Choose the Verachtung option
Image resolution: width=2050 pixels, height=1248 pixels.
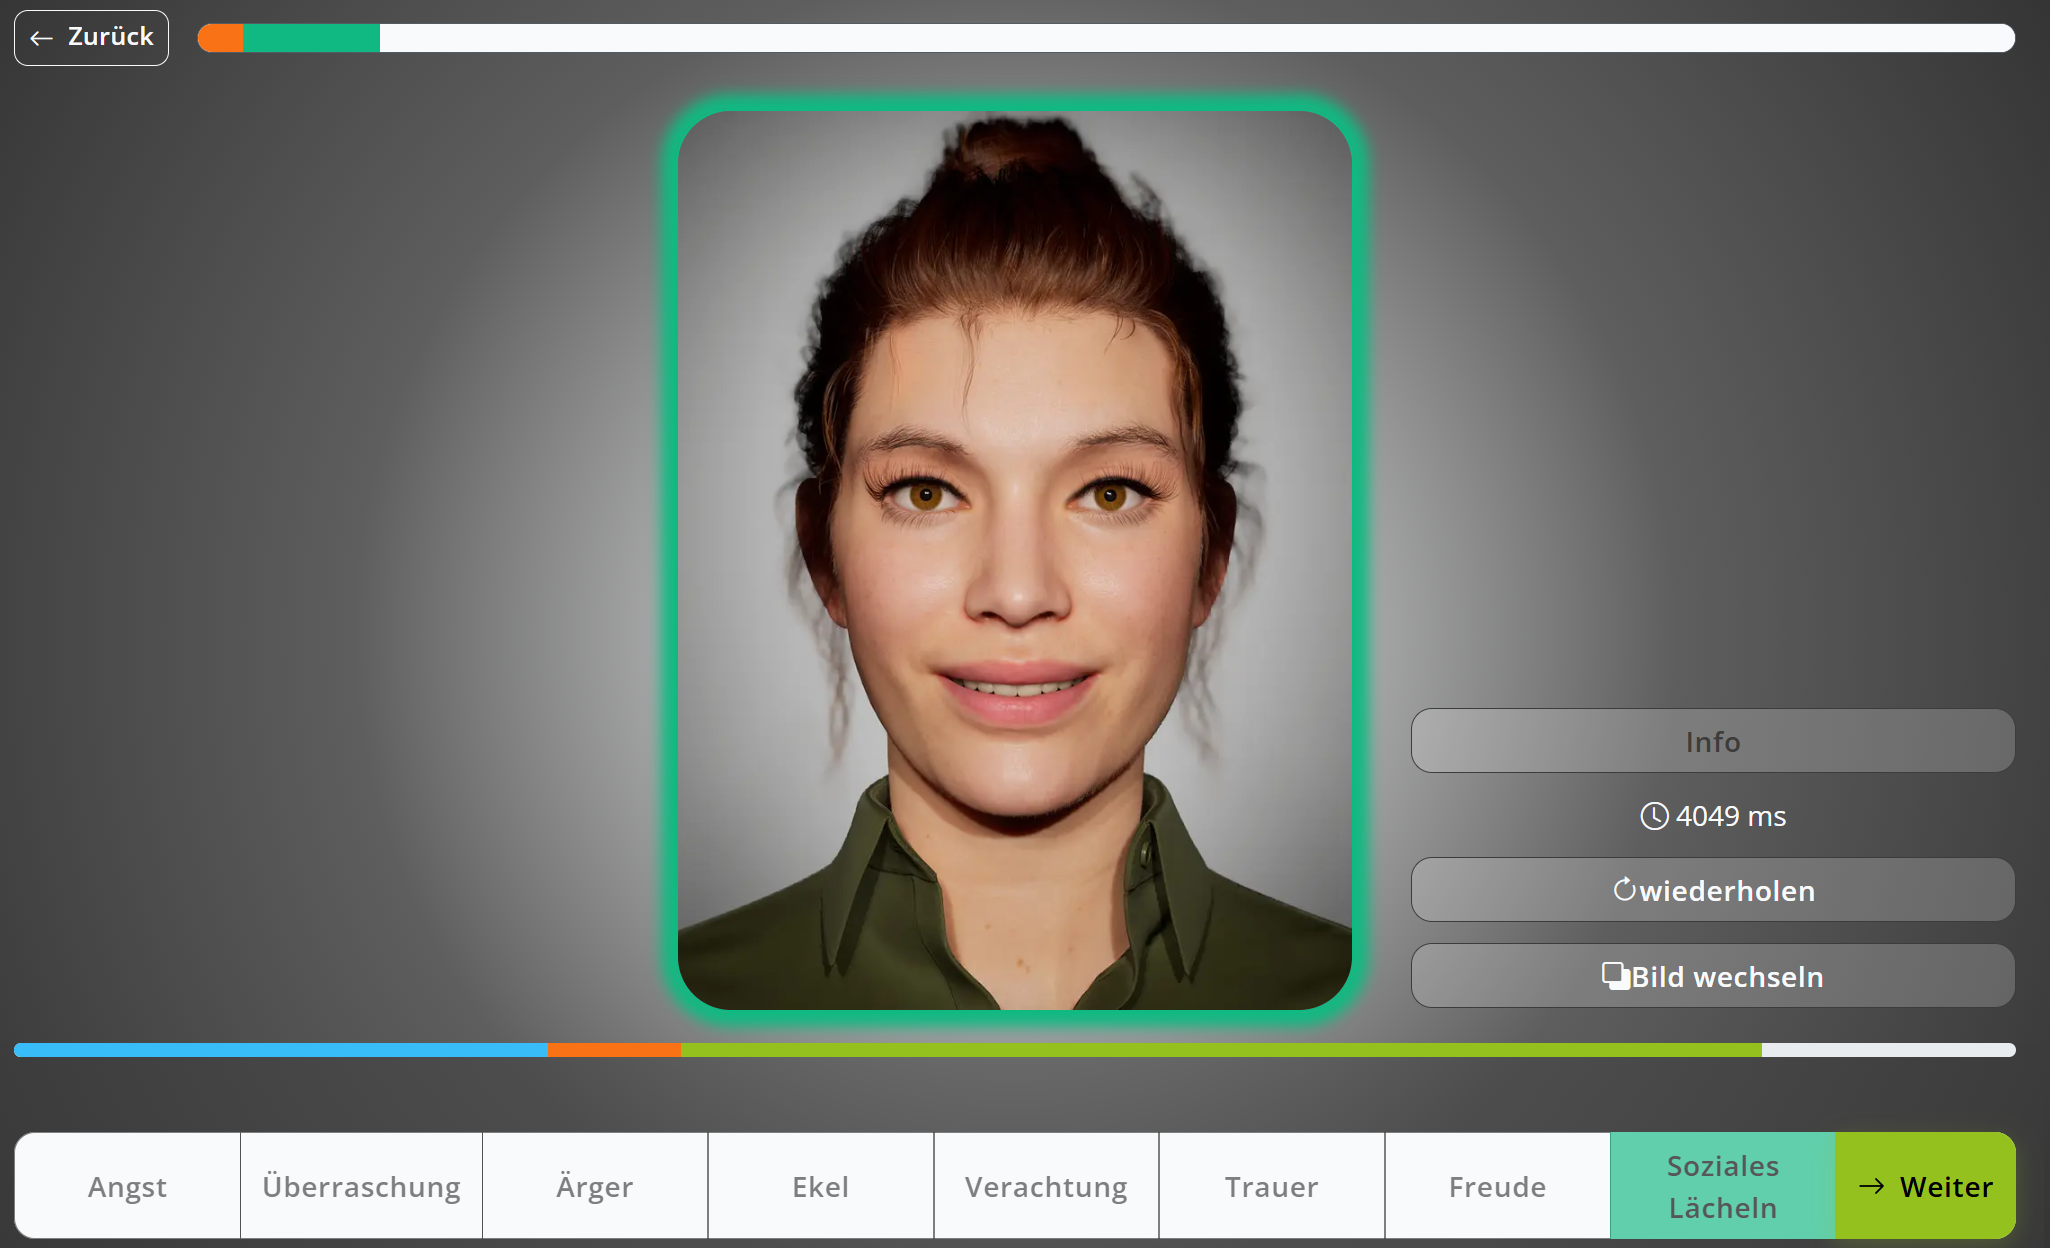1046,1186
